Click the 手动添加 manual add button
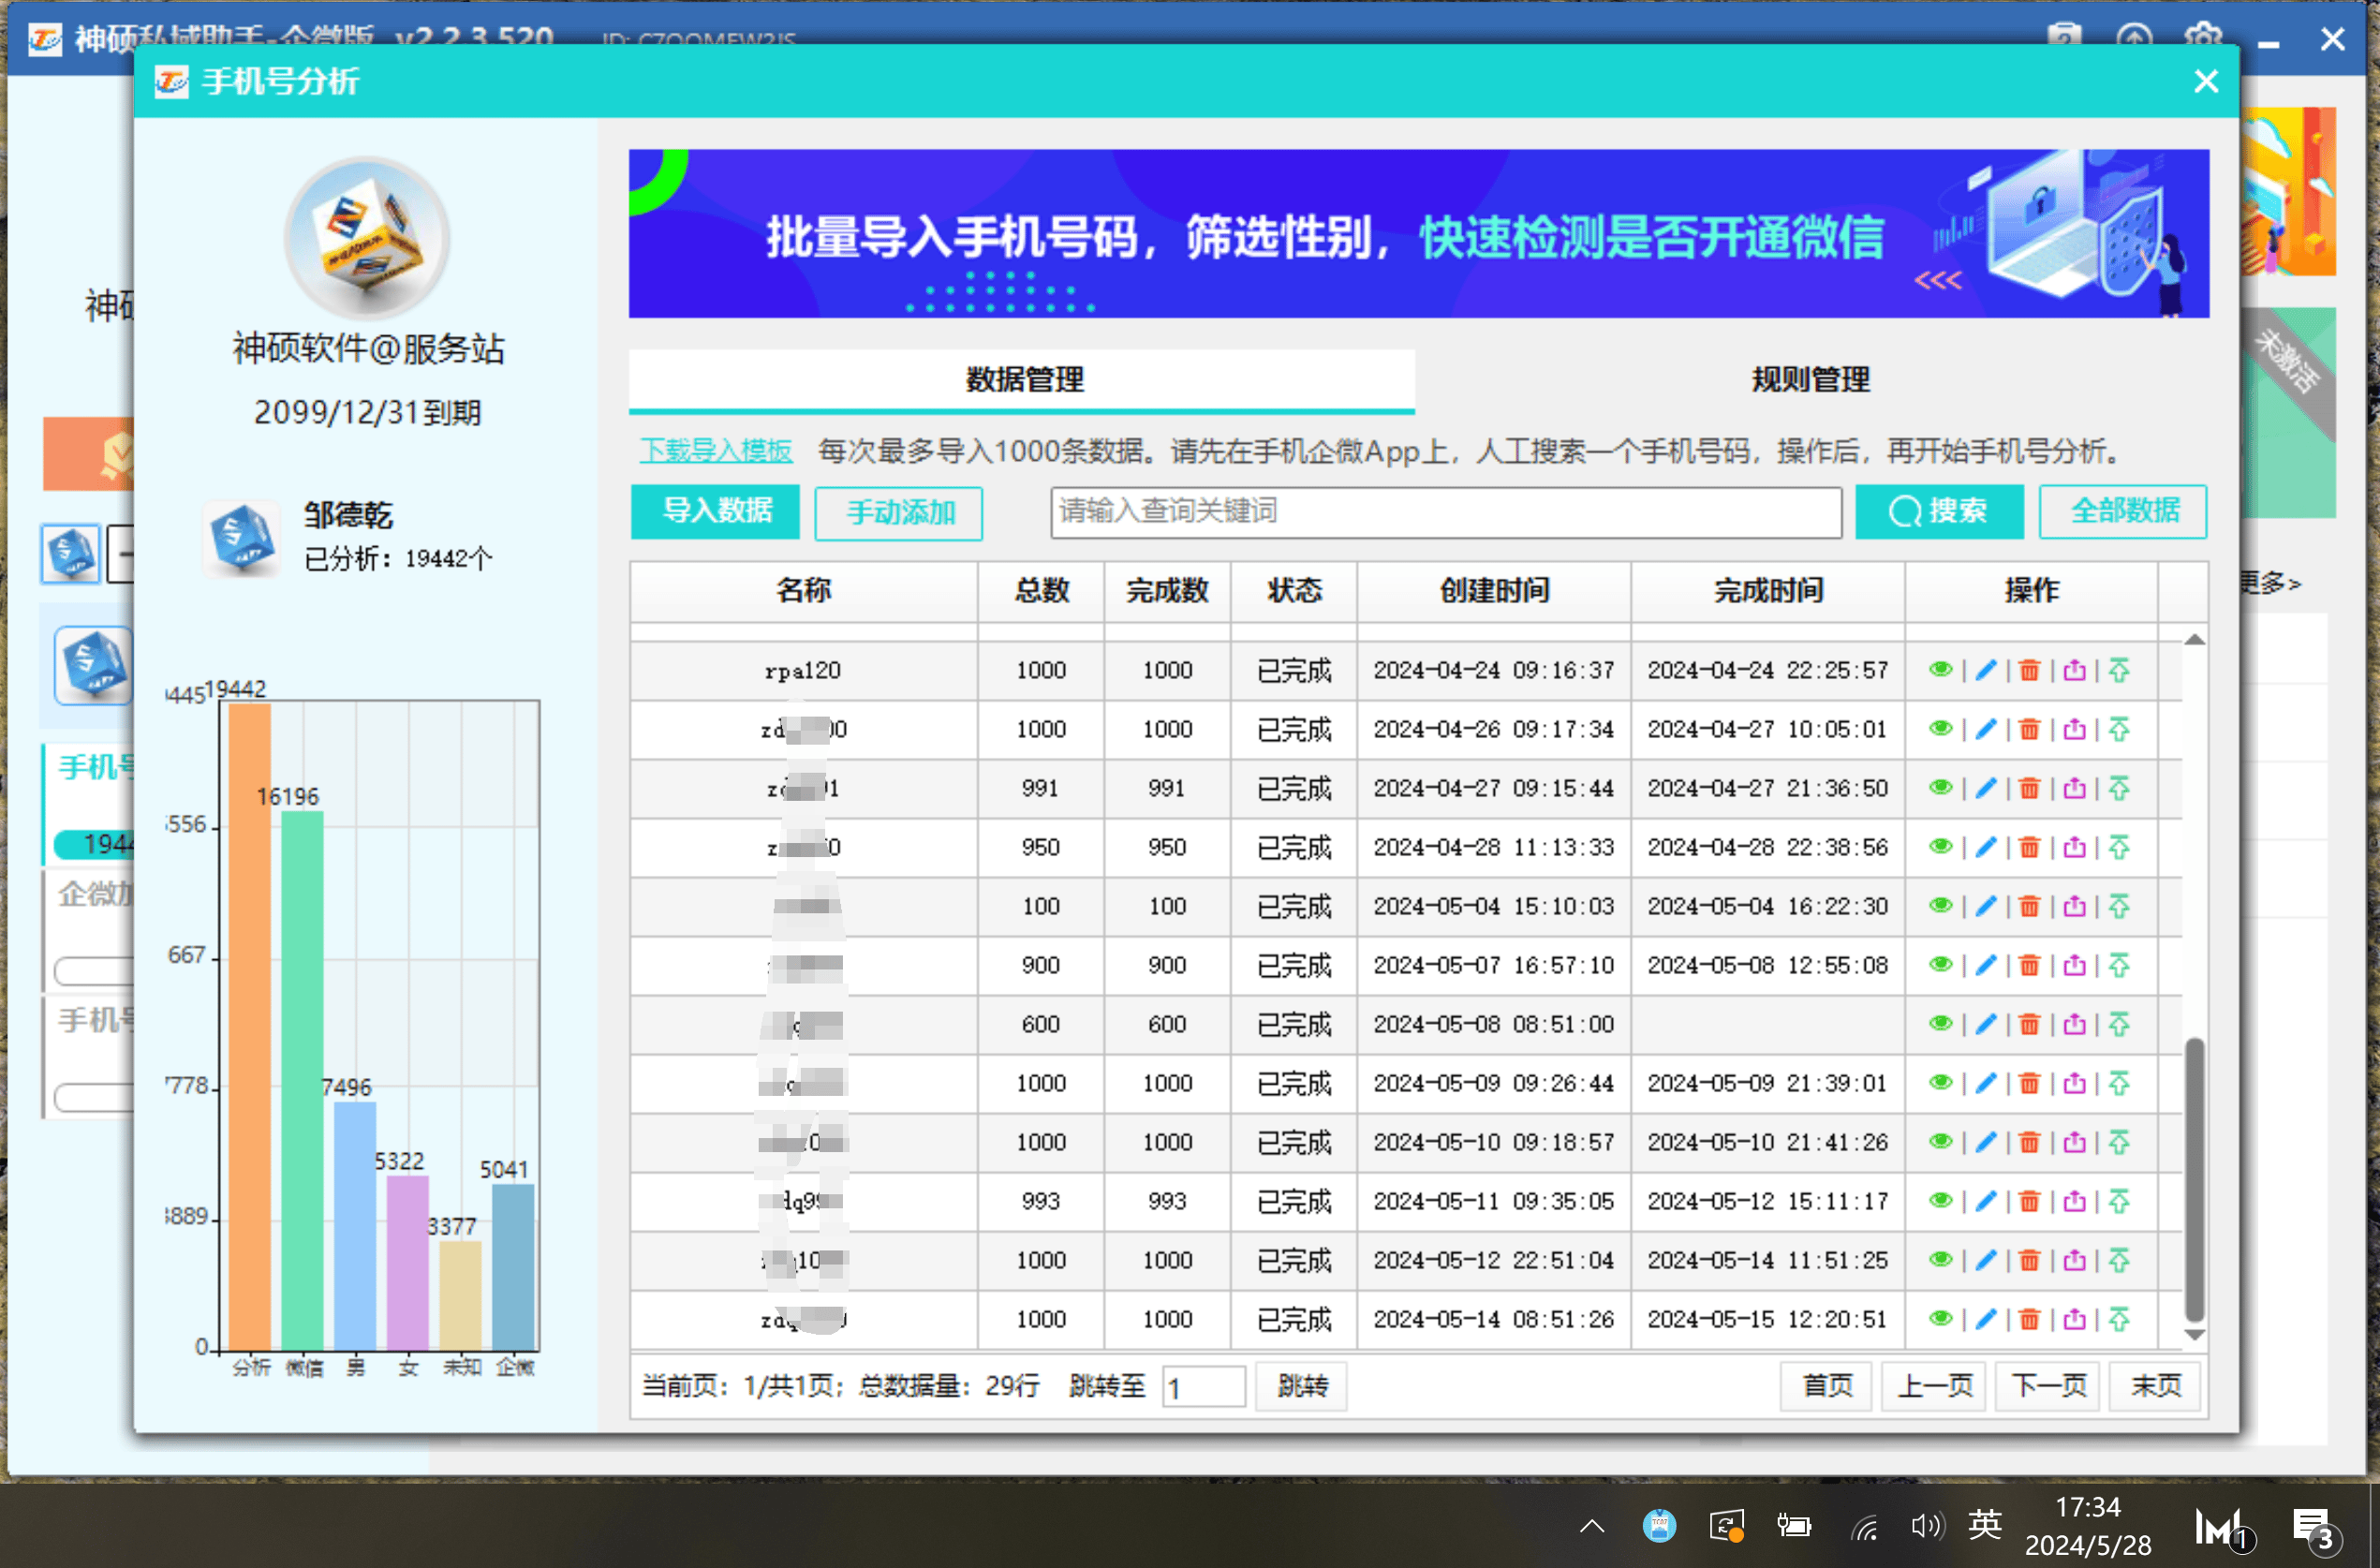 point(897,513)
